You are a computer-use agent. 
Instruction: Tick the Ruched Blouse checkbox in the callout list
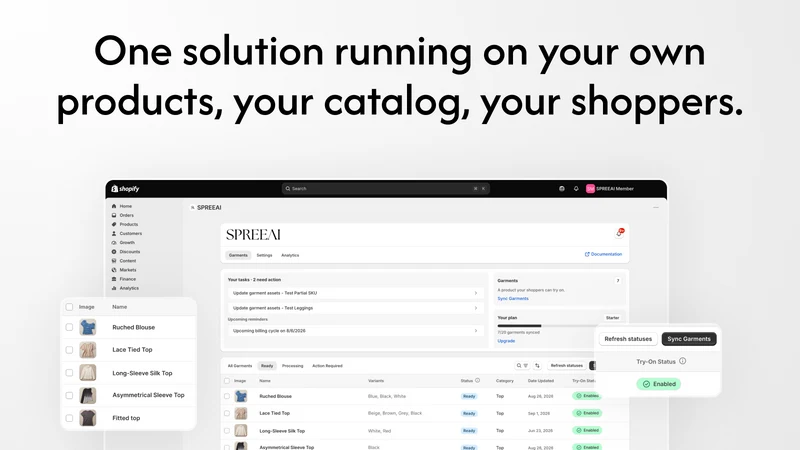pyautogui.click(x=69, y=328)
